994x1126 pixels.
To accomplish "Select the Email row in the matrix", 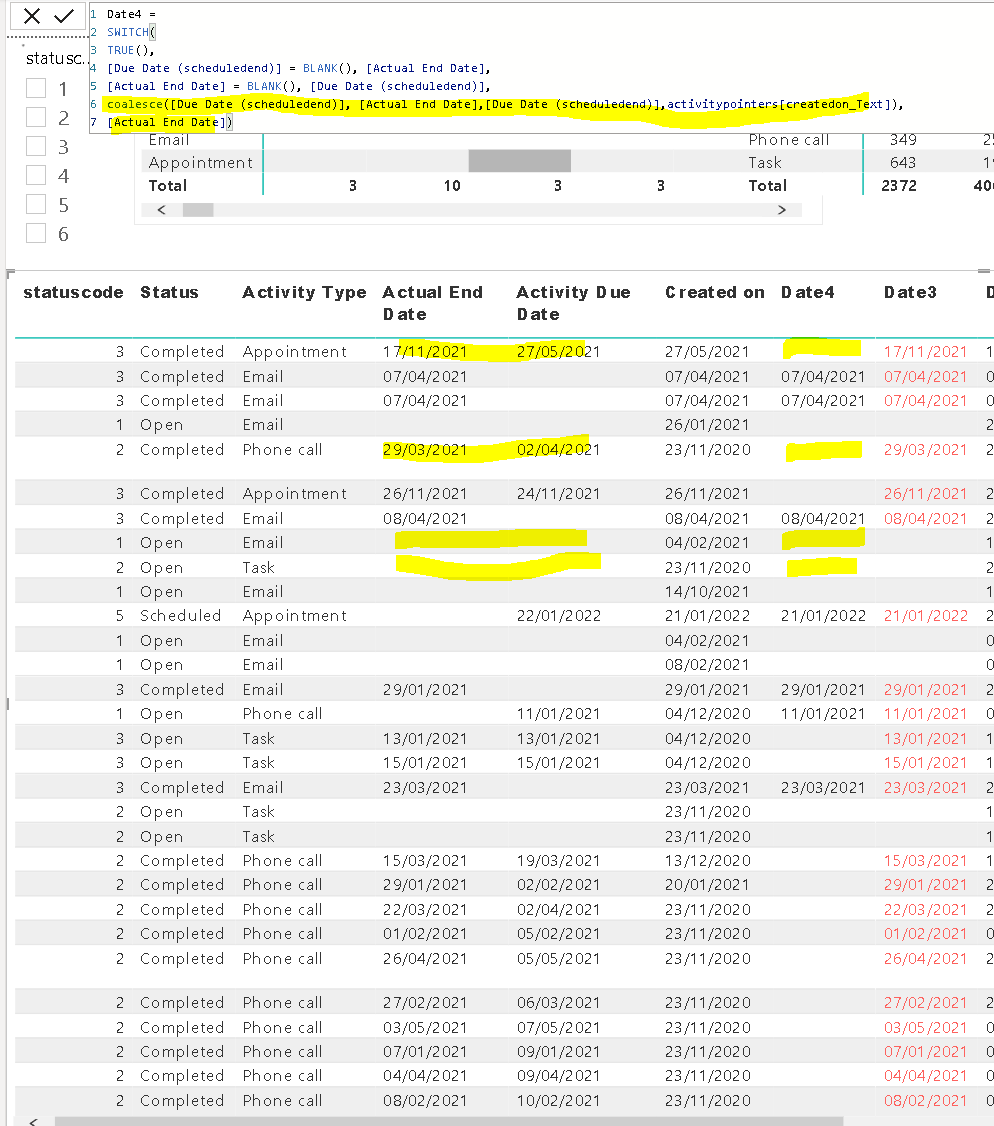I will (x=169, y=140).
